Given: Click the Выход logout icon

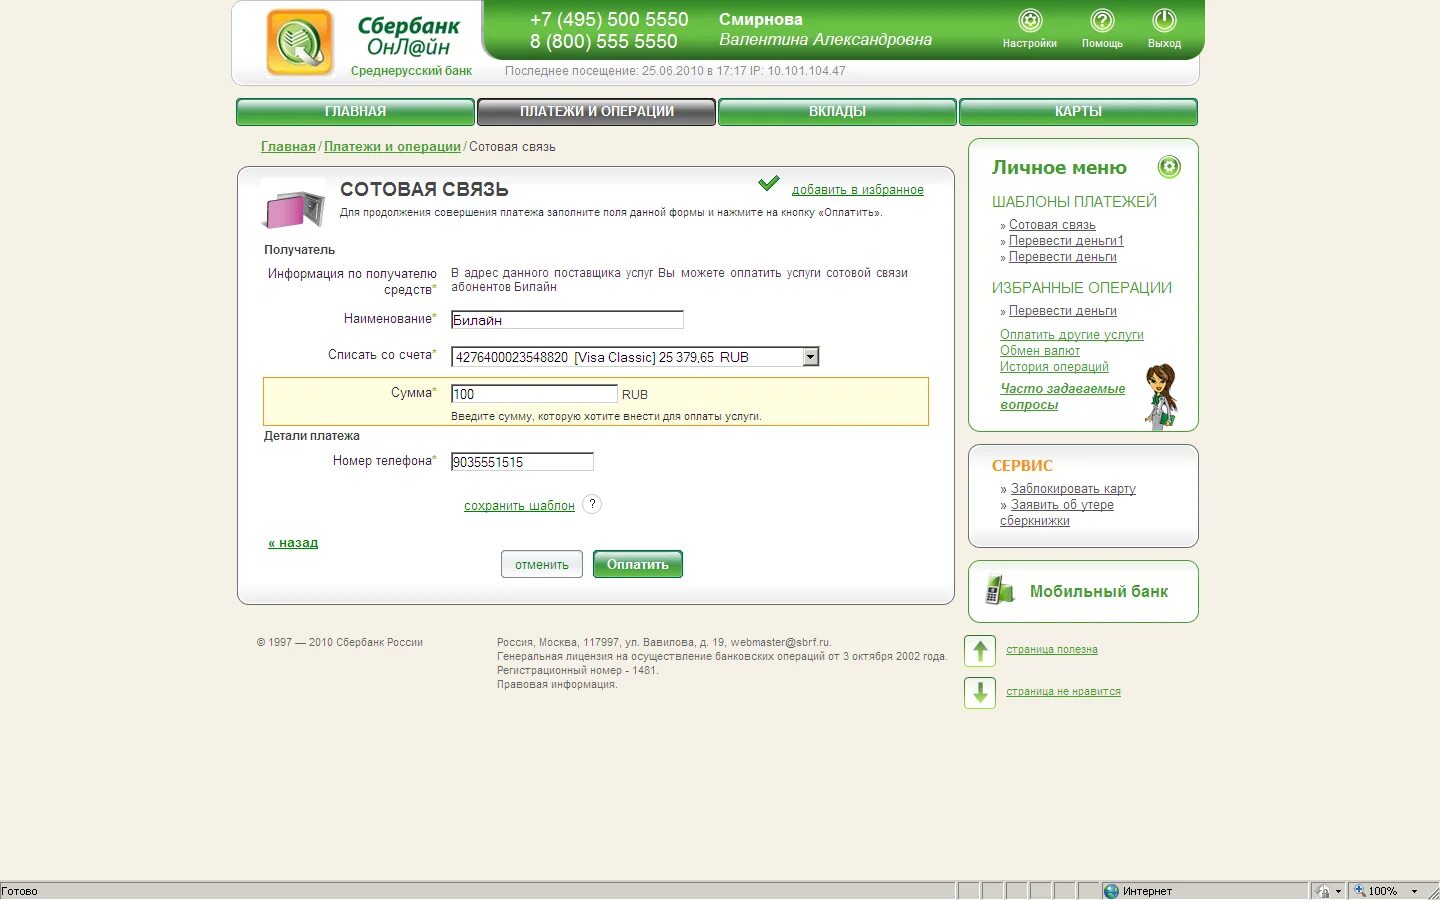Looking at the screenshot, I should coord(1164,20).
